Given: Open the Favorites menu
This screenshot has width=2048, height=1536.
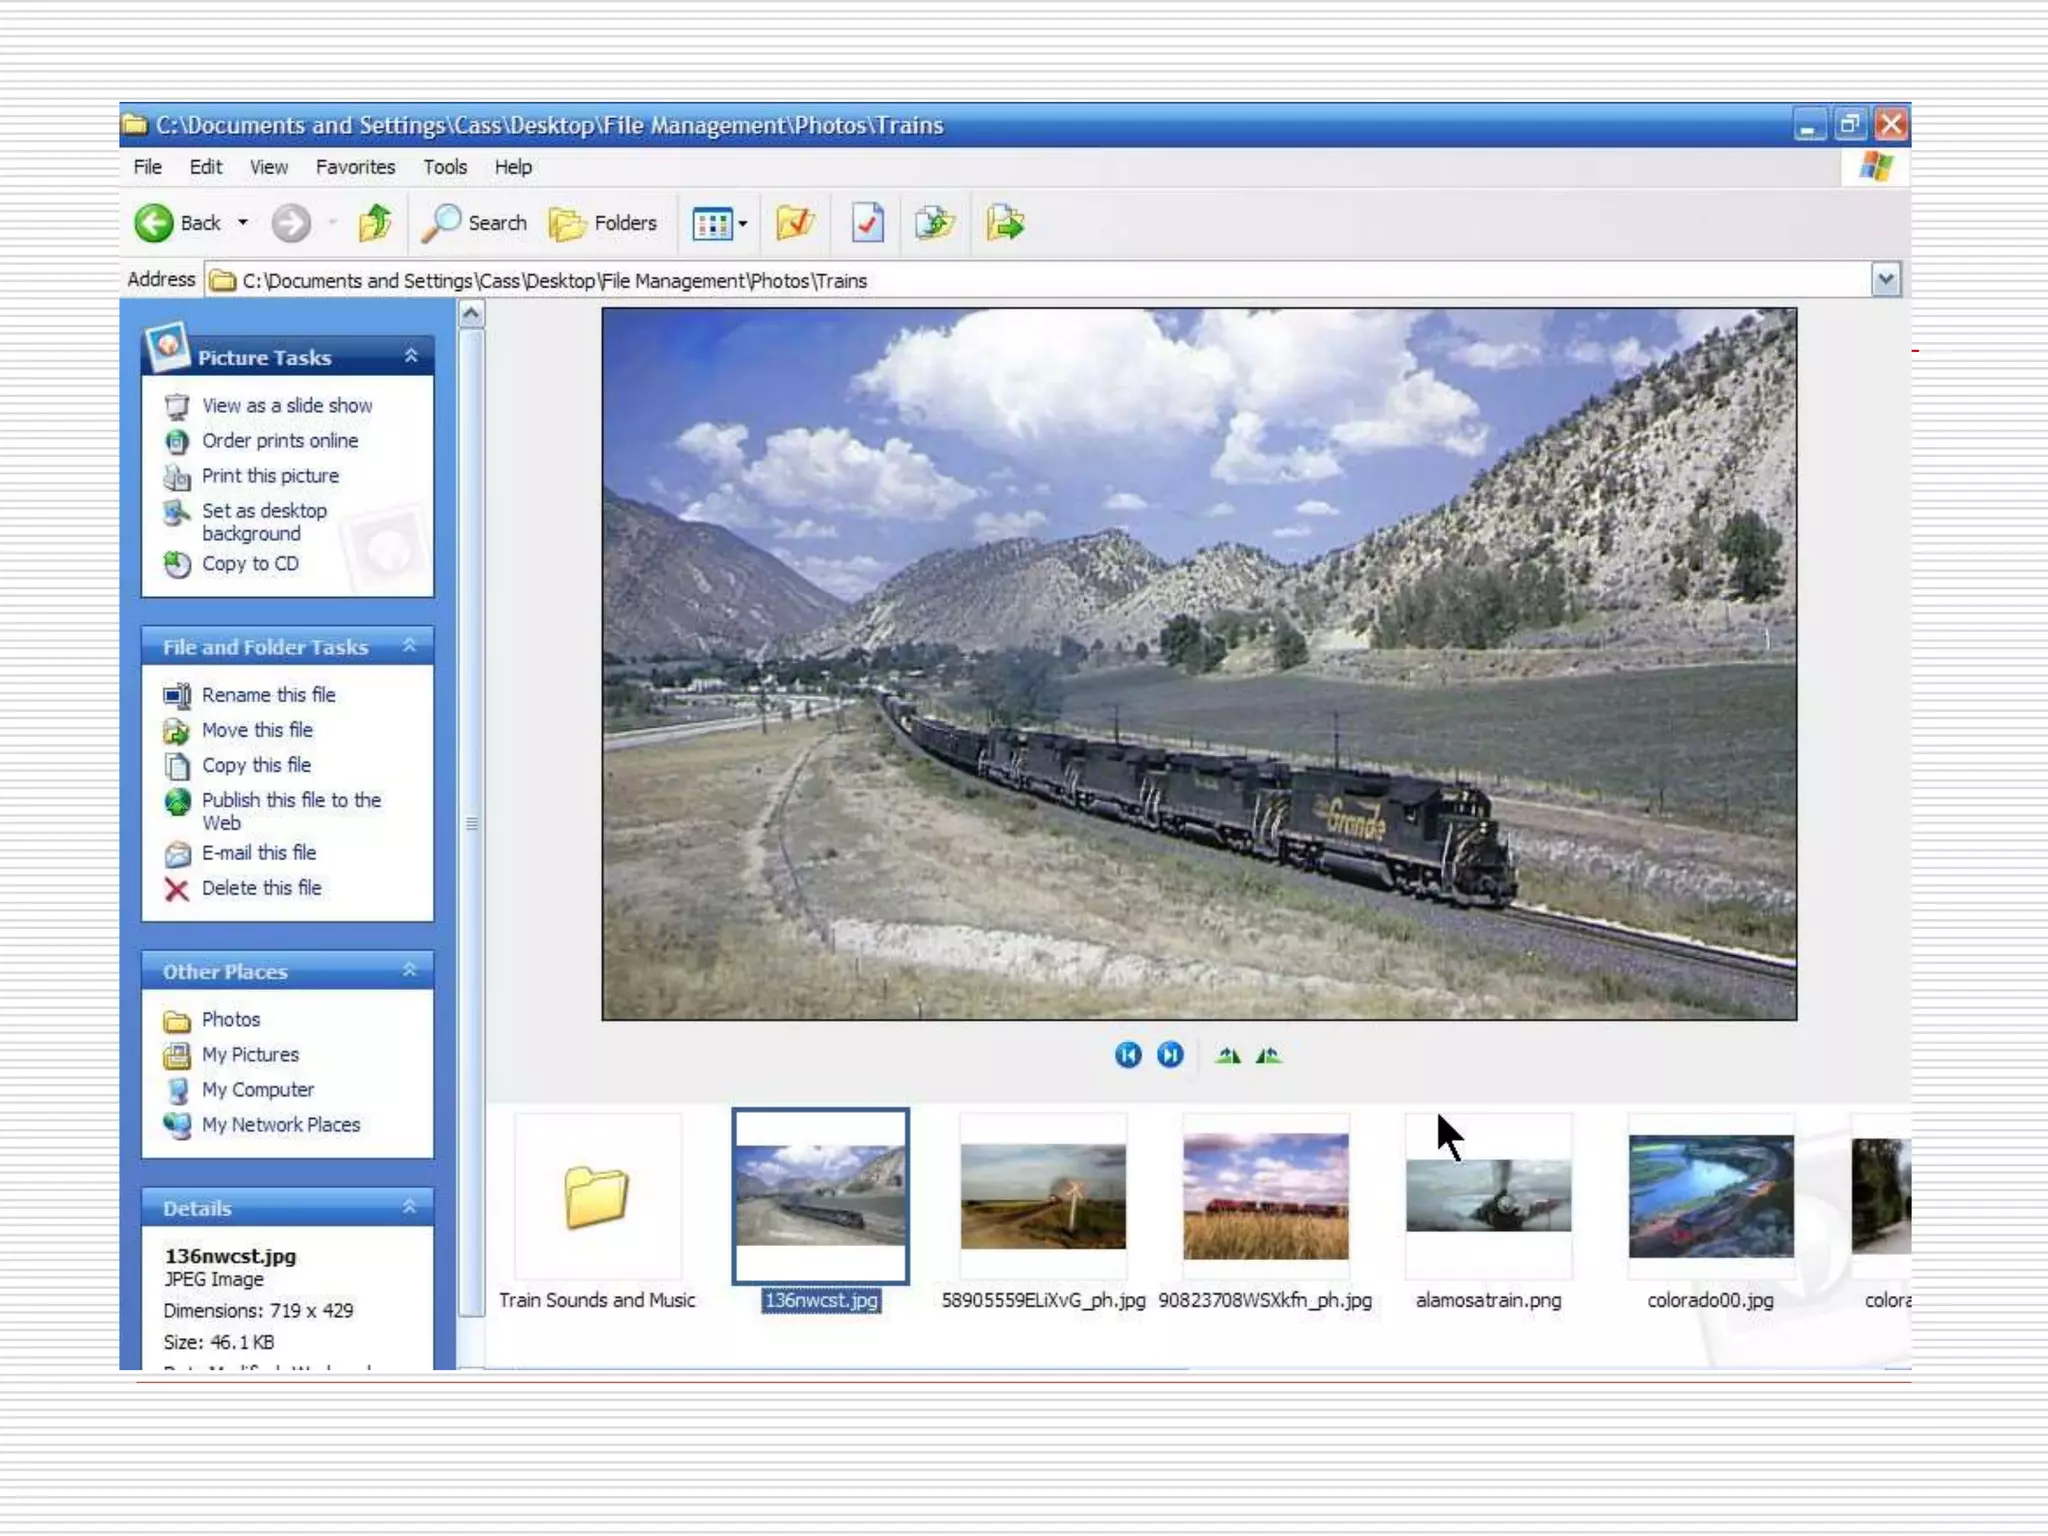Looking at the screenshot, I should 355,167.
